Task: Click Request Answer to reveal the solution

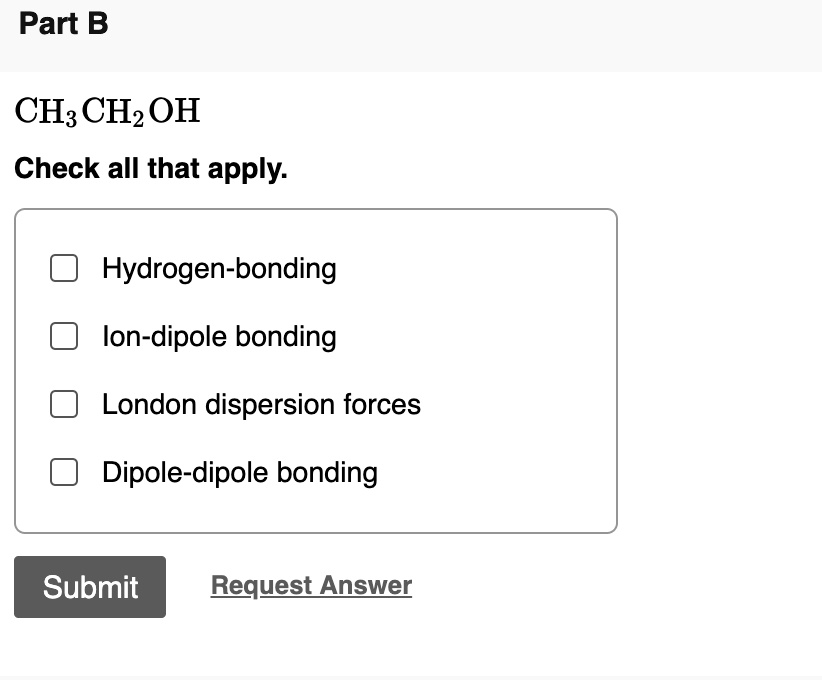Action: 310,585
